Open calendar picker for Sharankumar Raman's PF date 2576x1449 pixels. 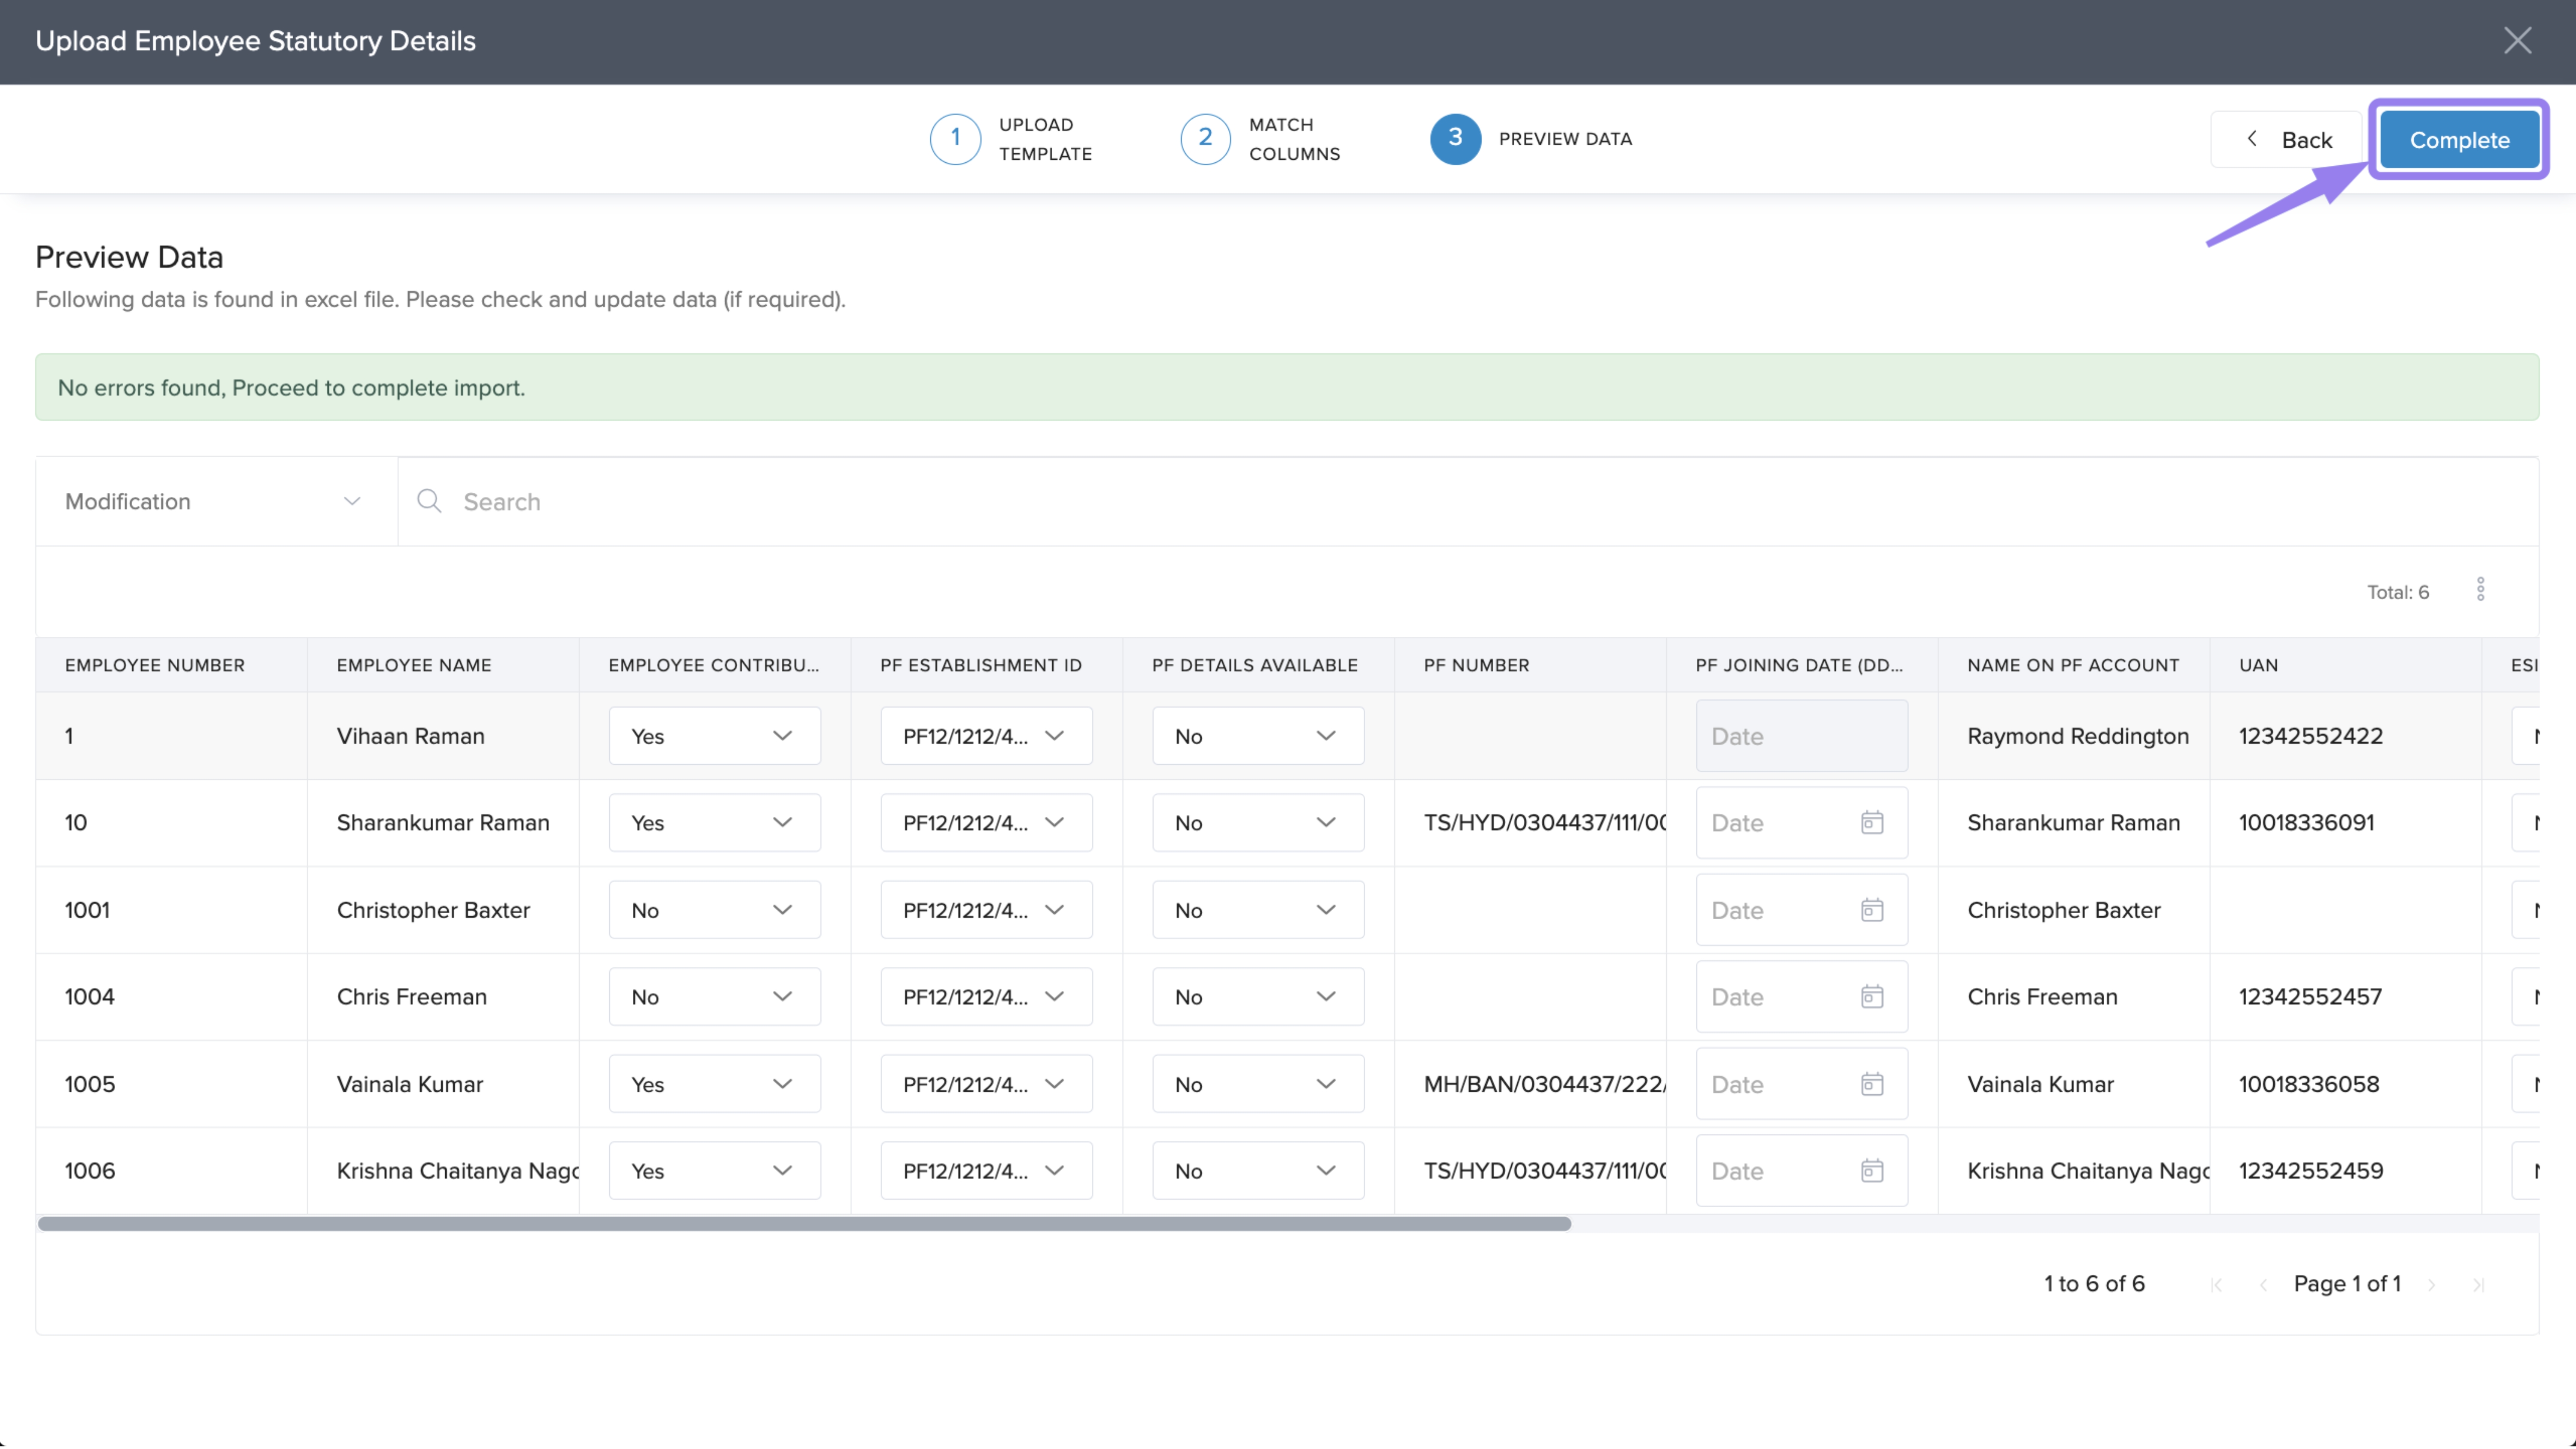point(1871,823)
